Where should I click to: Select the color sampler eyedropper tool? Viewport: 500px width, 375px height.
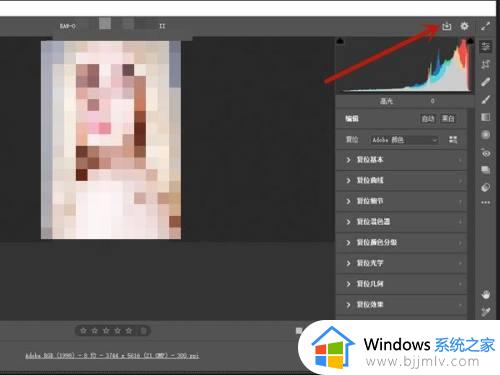(486, 312)
